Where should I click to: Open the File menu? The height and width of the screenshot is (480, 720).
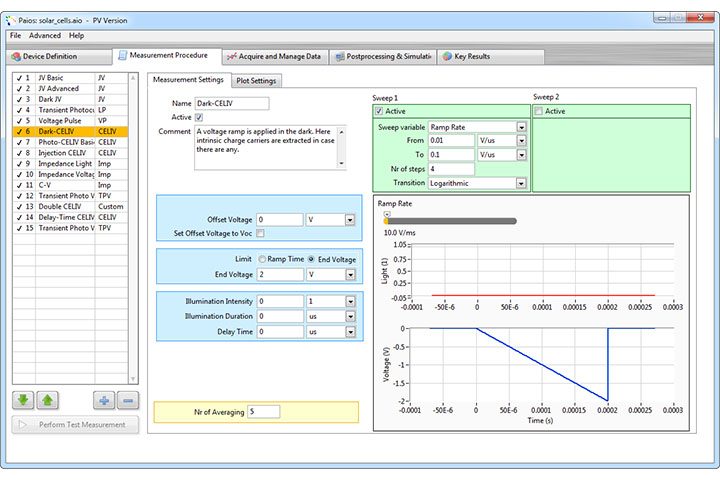click(15, 35)
